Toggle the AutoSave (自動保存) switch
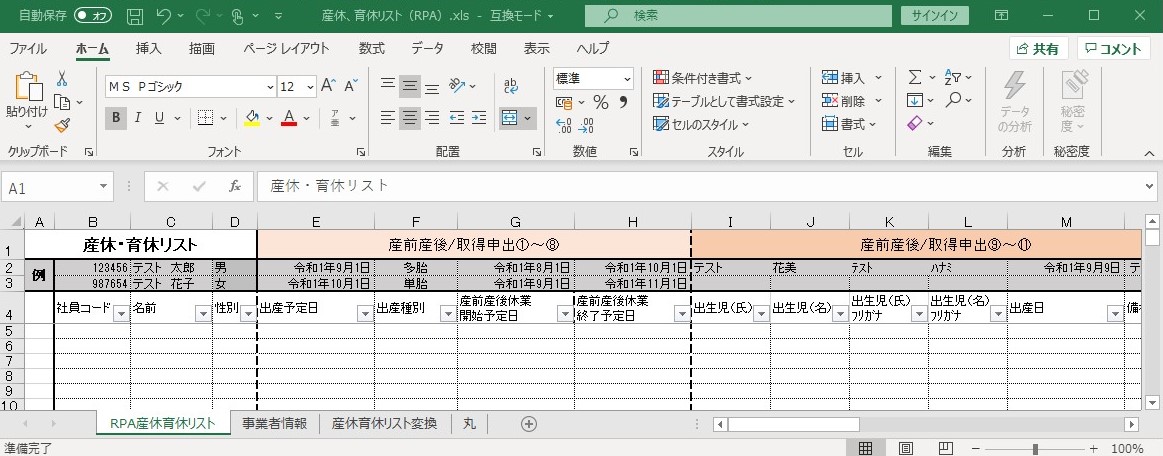Image resolution: width=1163 pixels, height=456 pixels. pyautogui.click(x=93, y=16)
